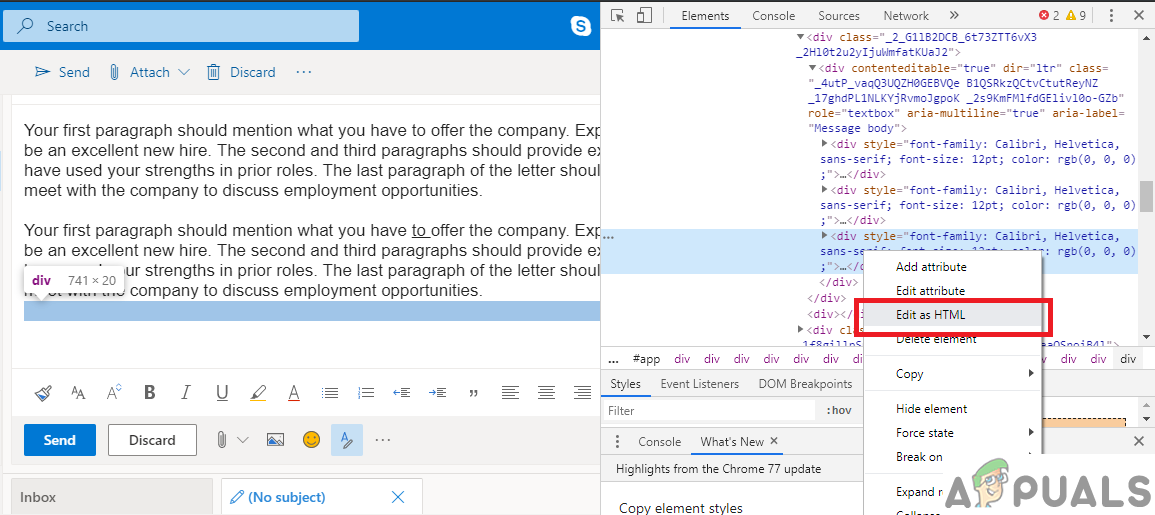This screenshot has width=1155, height=515.
Task: Choose Hide element from context menu
Action: (x=932, y=409)
